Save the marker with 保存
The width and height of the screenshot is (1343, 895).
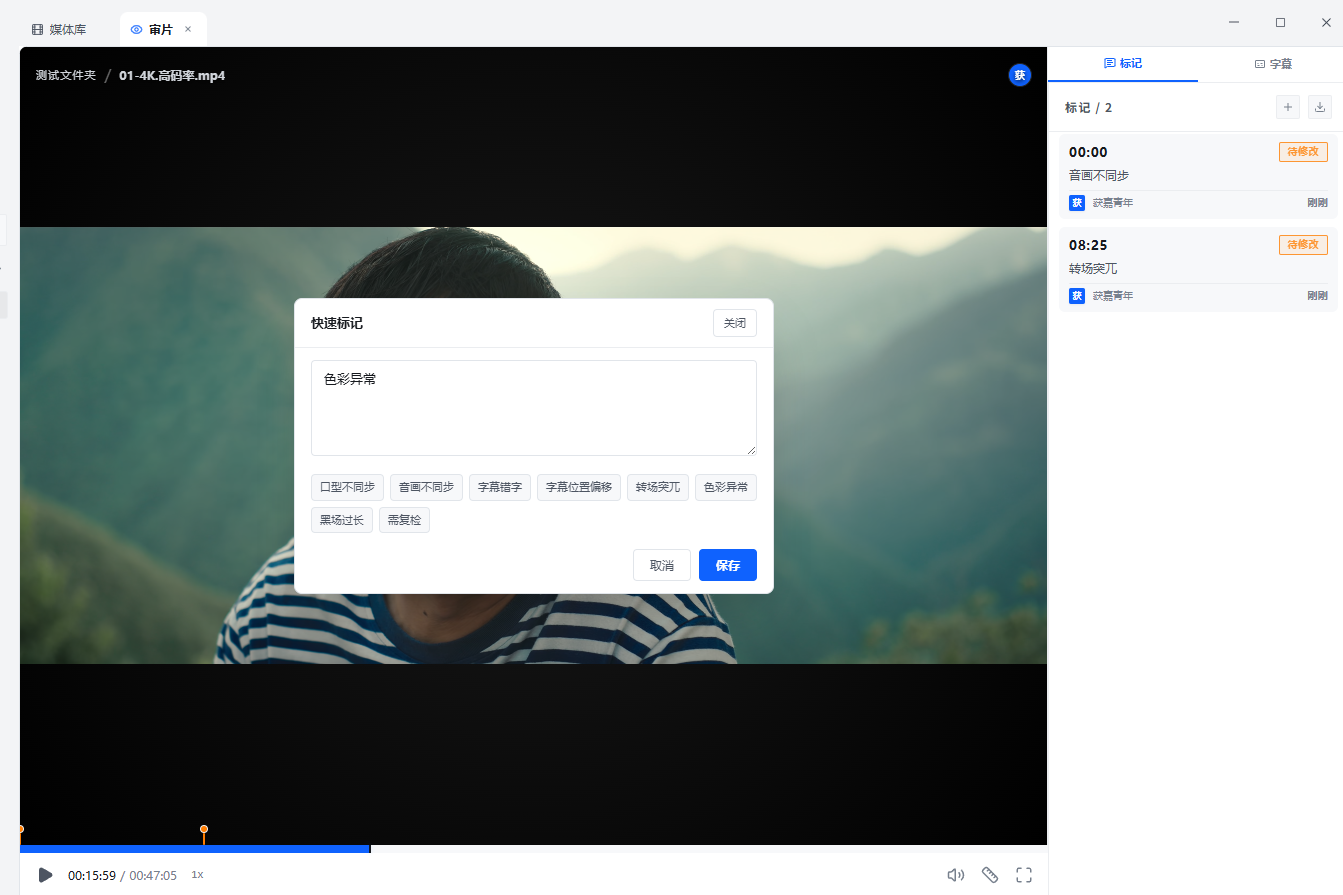coord(728,565)
